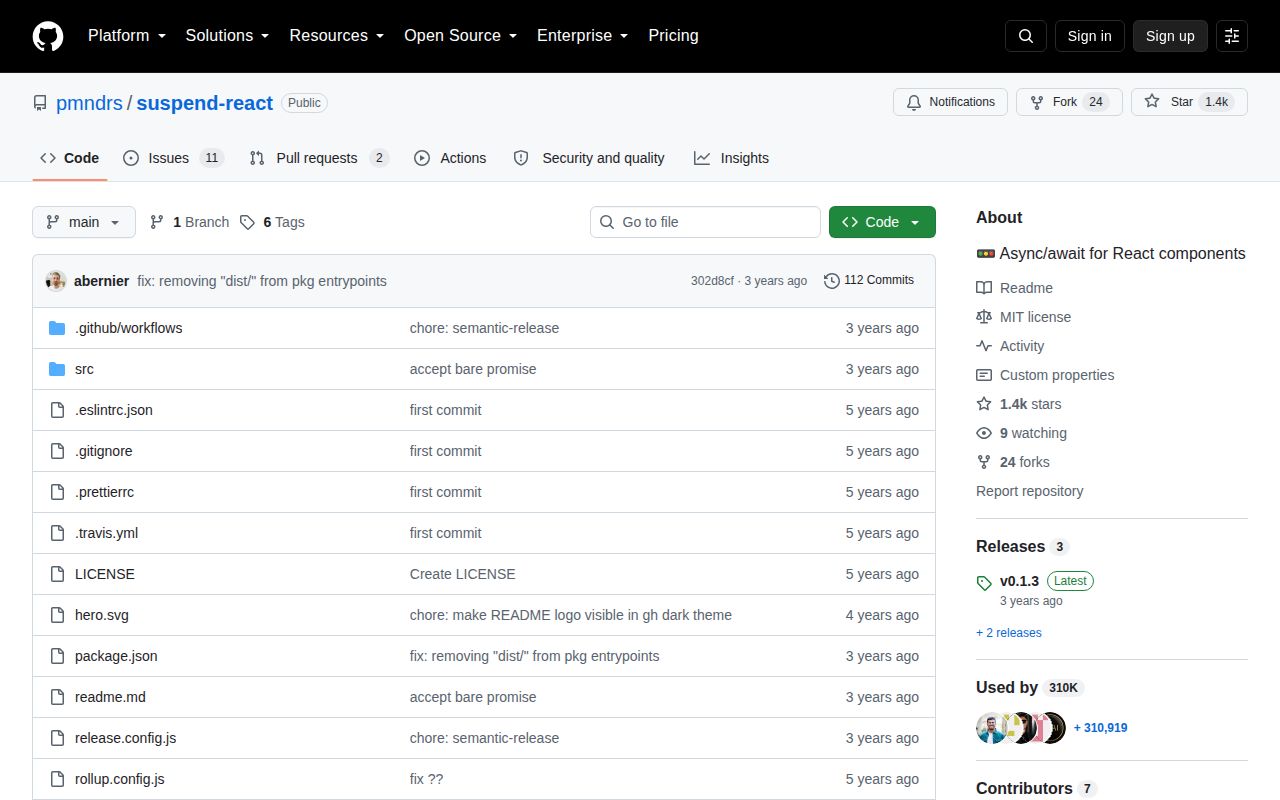The width and height of the screenshot is (1280, 800).
Task: Click folder icon for src
Action: (x=57, y=369)
